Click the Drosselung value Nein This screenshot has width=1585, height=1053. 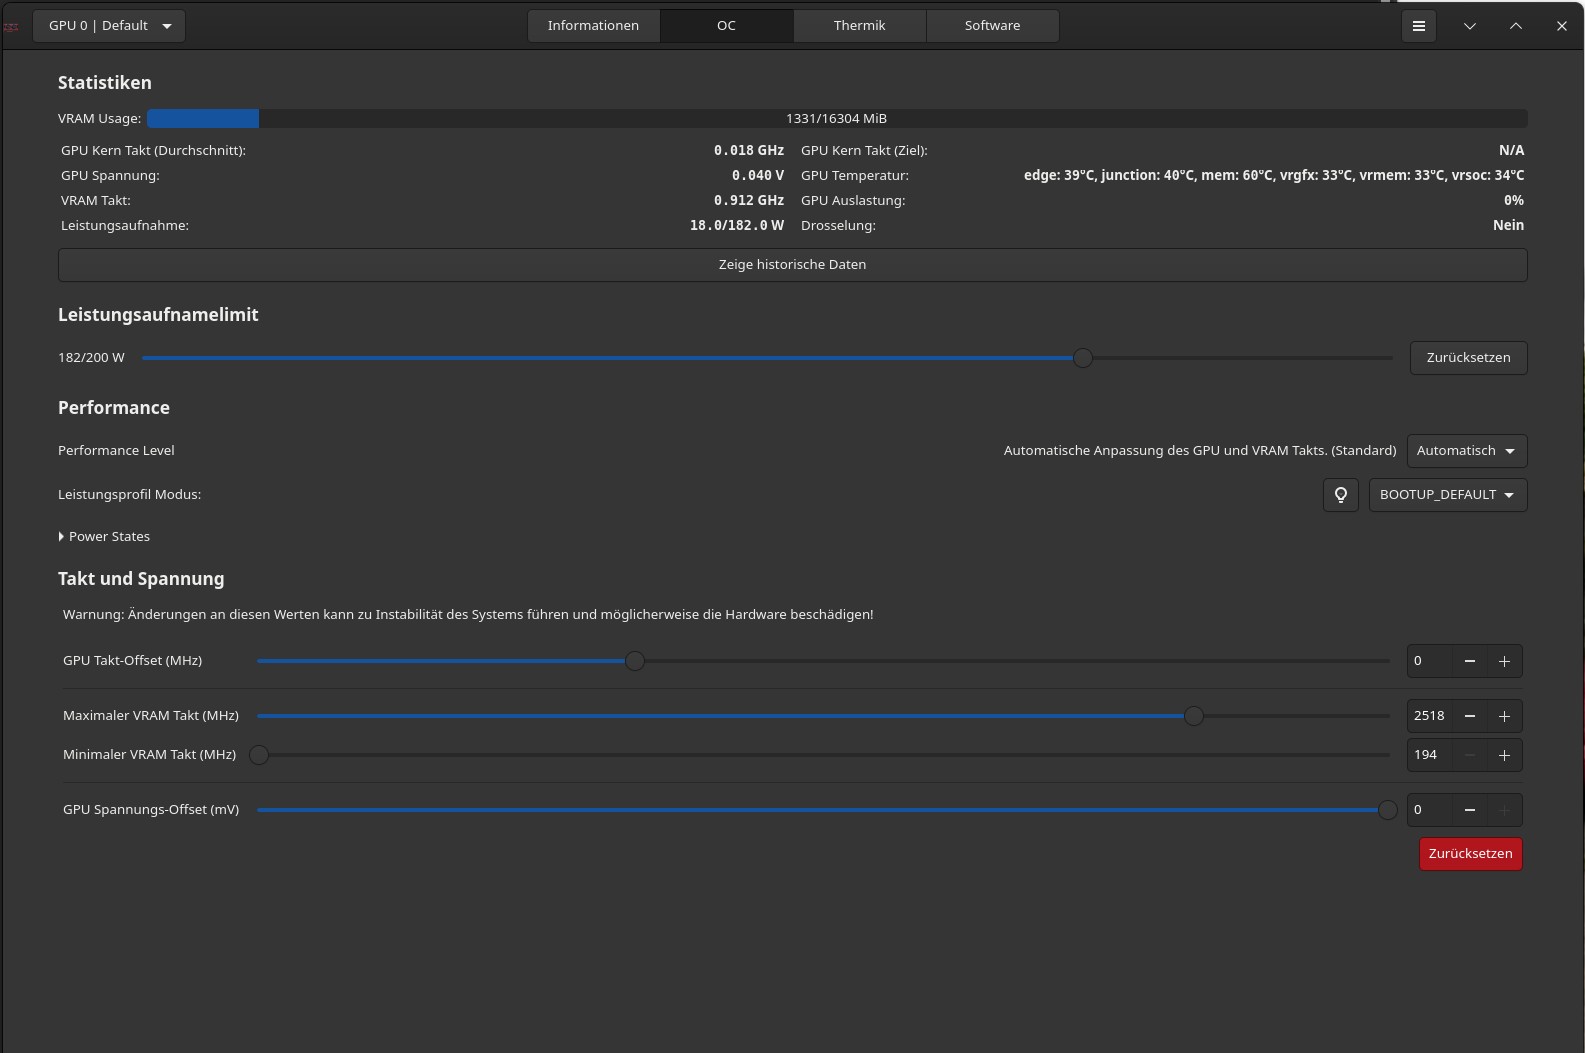[1508, 226]
